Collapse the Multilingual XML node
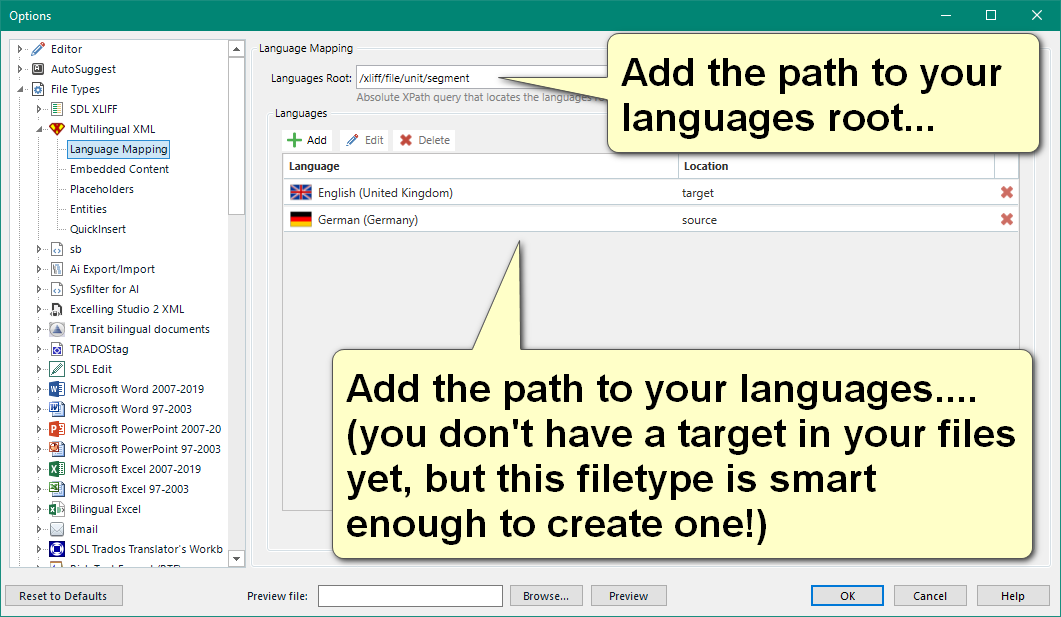1061x617 pixels. pos(39,129)
